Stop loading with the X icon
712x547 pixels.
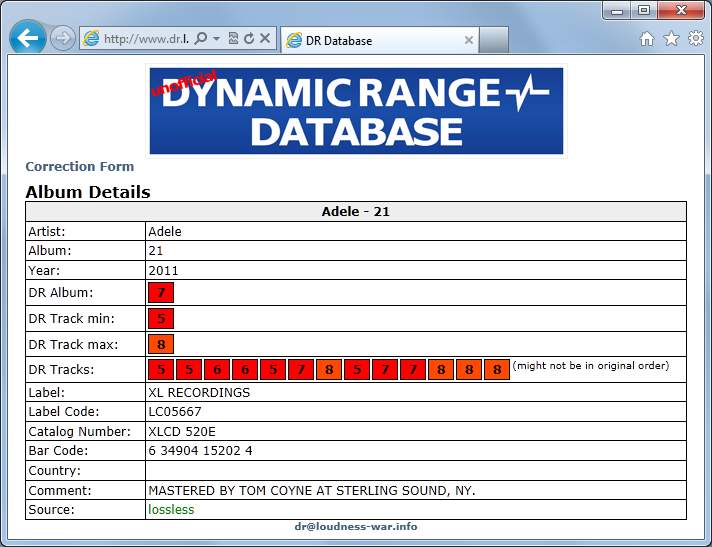pyautogui.click(x=265, y=39)
